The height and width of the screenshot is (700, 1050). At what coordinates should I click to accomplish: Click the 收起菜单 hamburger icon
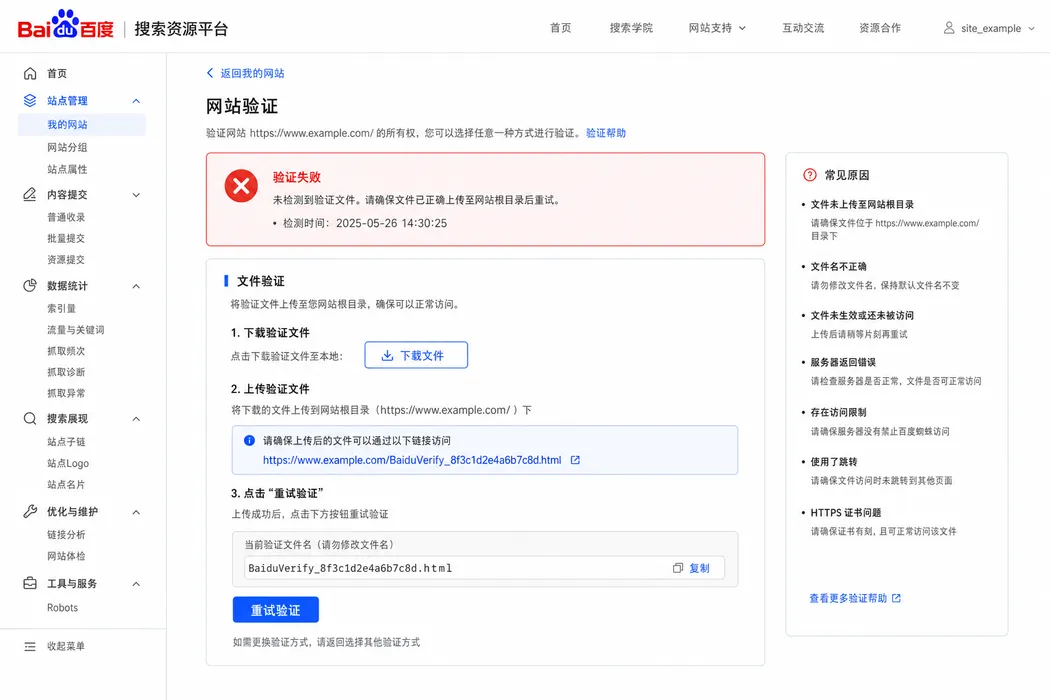coord(30,646)
